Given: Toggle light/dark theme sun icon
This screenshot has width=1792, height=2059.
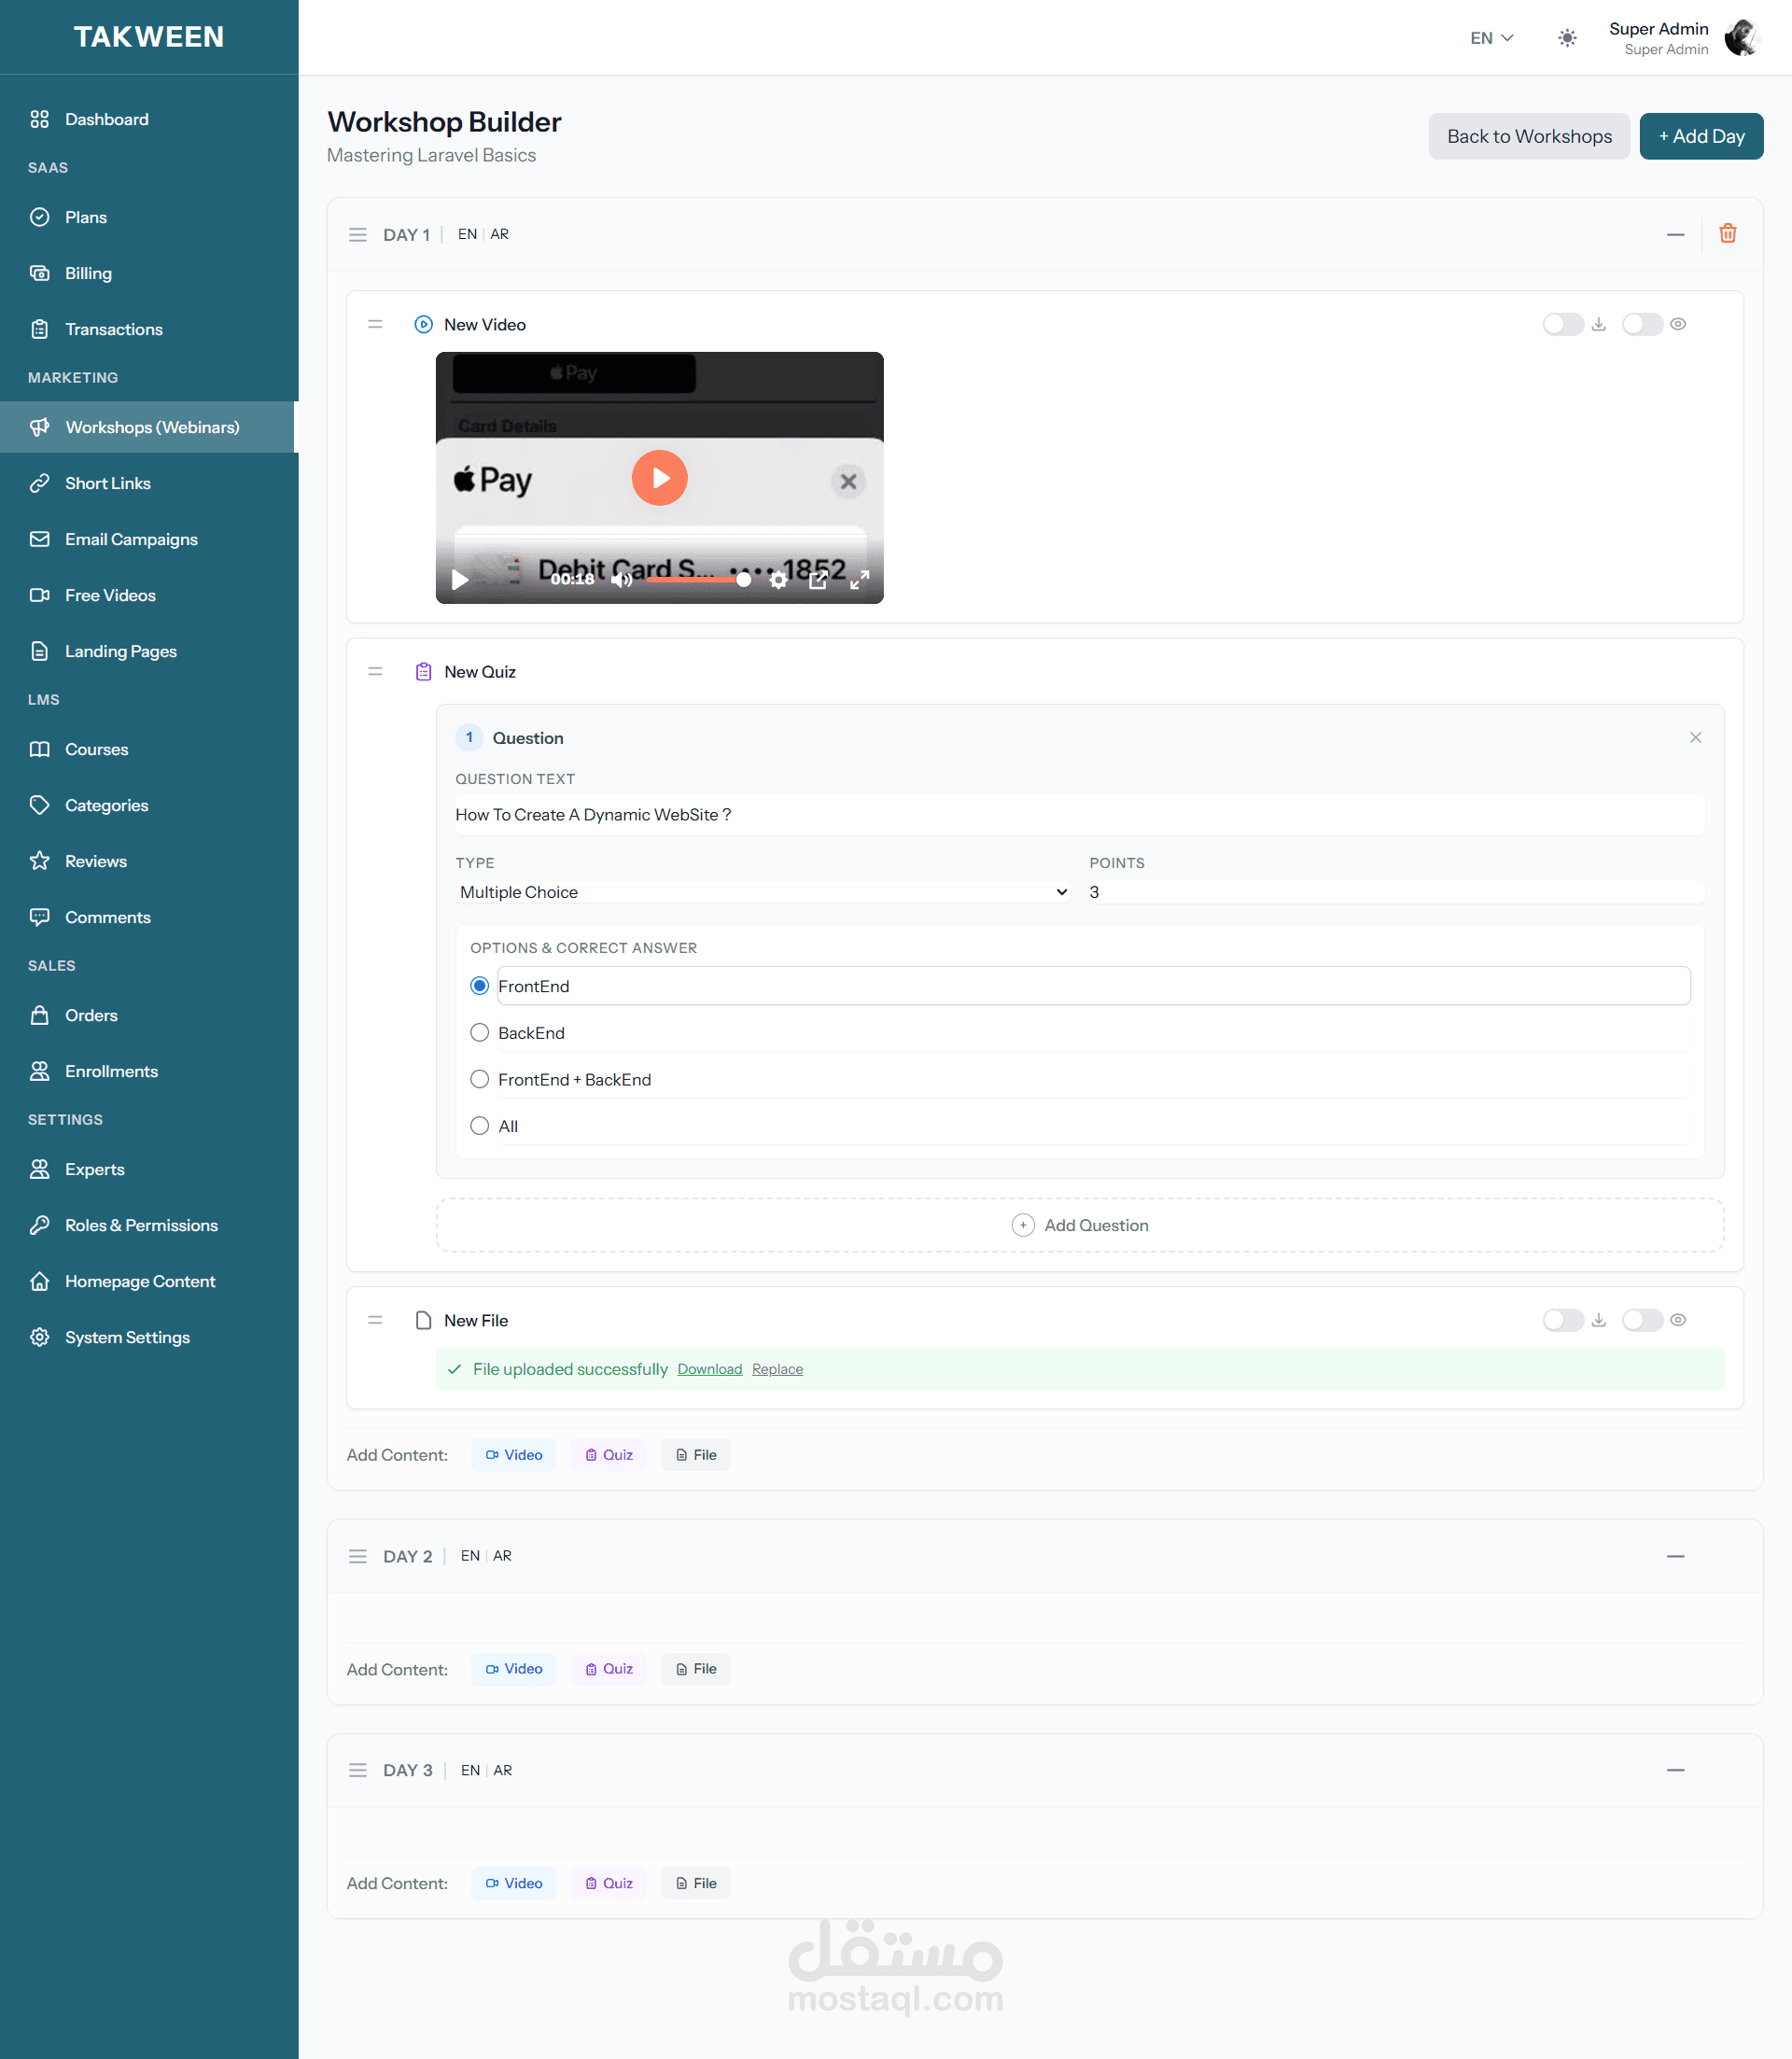Looking at the screenshot, I should 1566,38.
